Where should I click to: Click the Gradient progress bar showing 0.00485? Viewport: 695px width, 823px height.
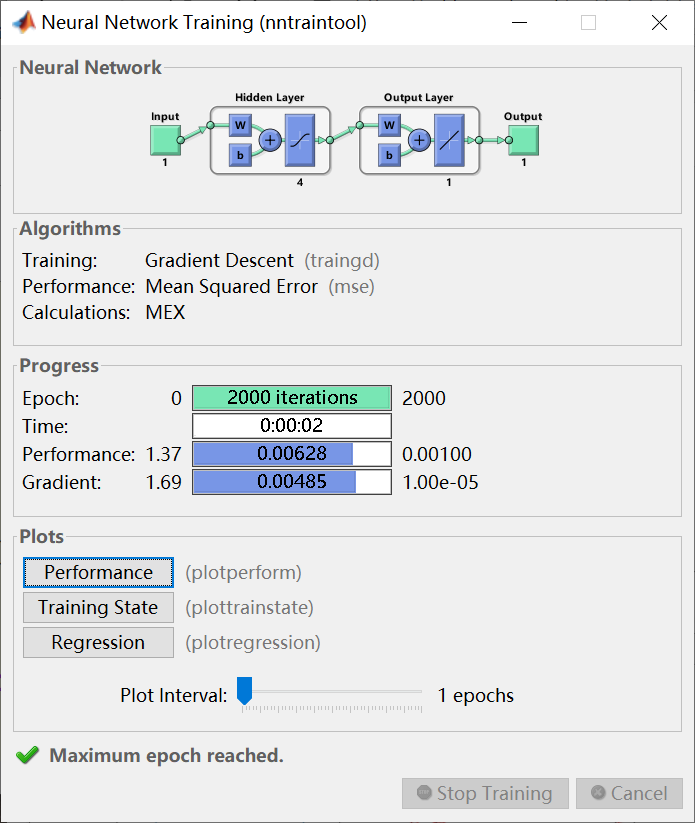coord(291,482)
